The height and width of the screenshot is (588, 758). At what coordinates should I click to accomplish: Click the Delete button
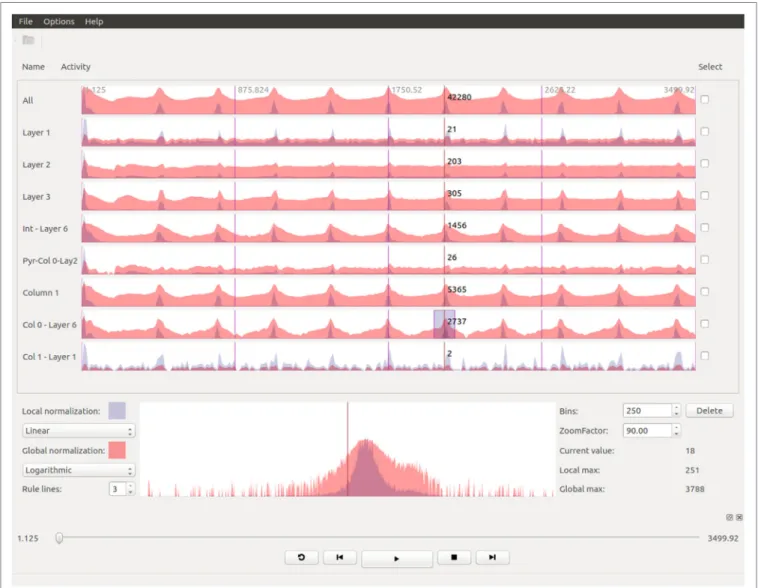tap(709, 411)
